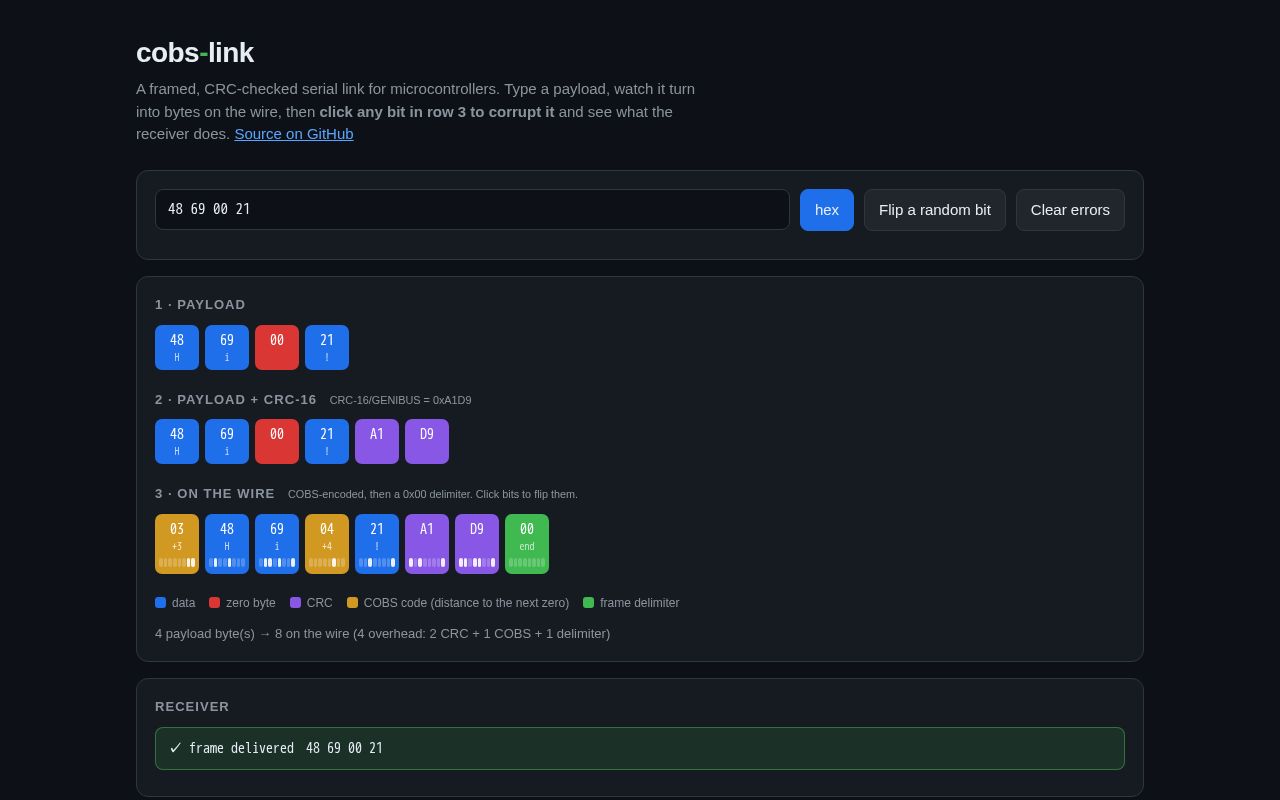Click the A1 CRC byte in row 2

pyautogui.click(x=377, y=441)
